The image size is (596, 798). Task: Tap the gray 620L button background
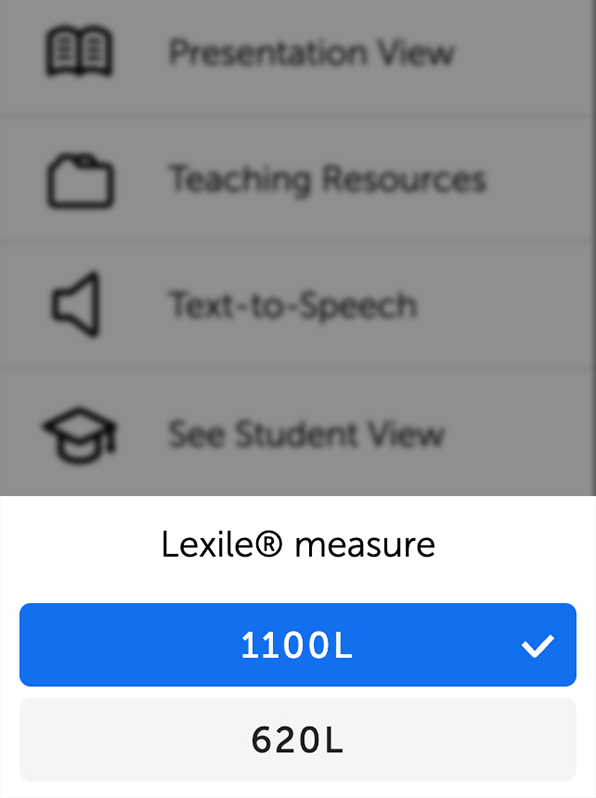point(127,739)
